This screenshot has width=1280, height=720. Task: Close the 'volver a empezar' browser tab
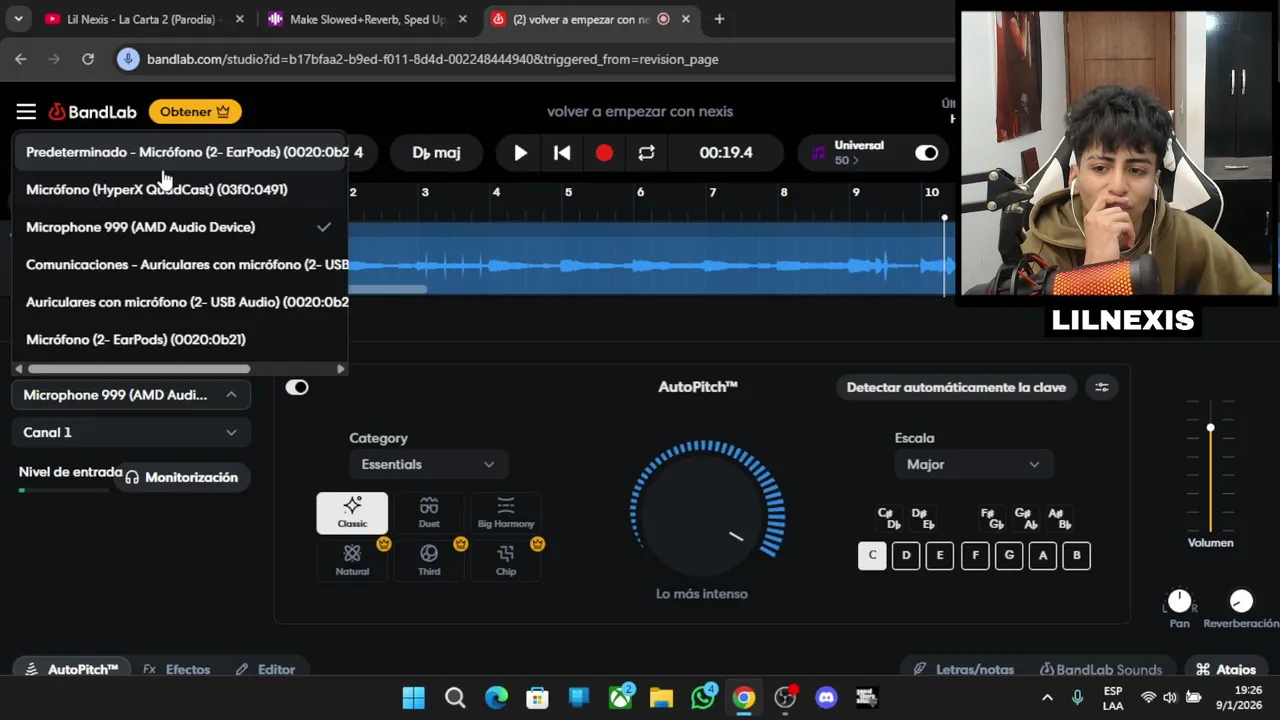685,19
